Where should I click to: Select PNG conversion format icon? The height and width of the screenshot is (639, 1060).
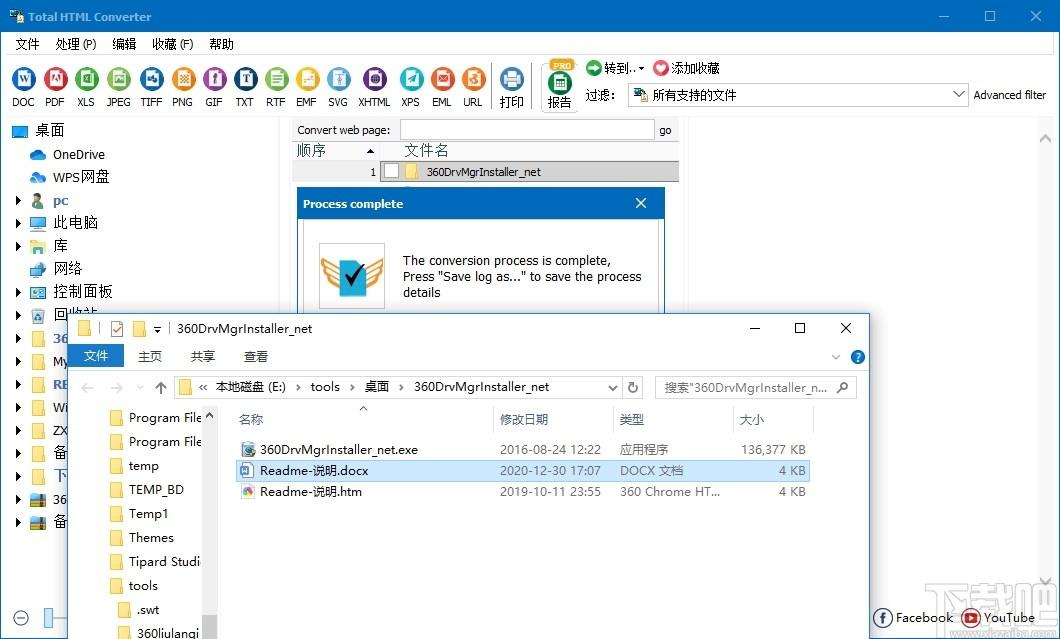point(183,80)
